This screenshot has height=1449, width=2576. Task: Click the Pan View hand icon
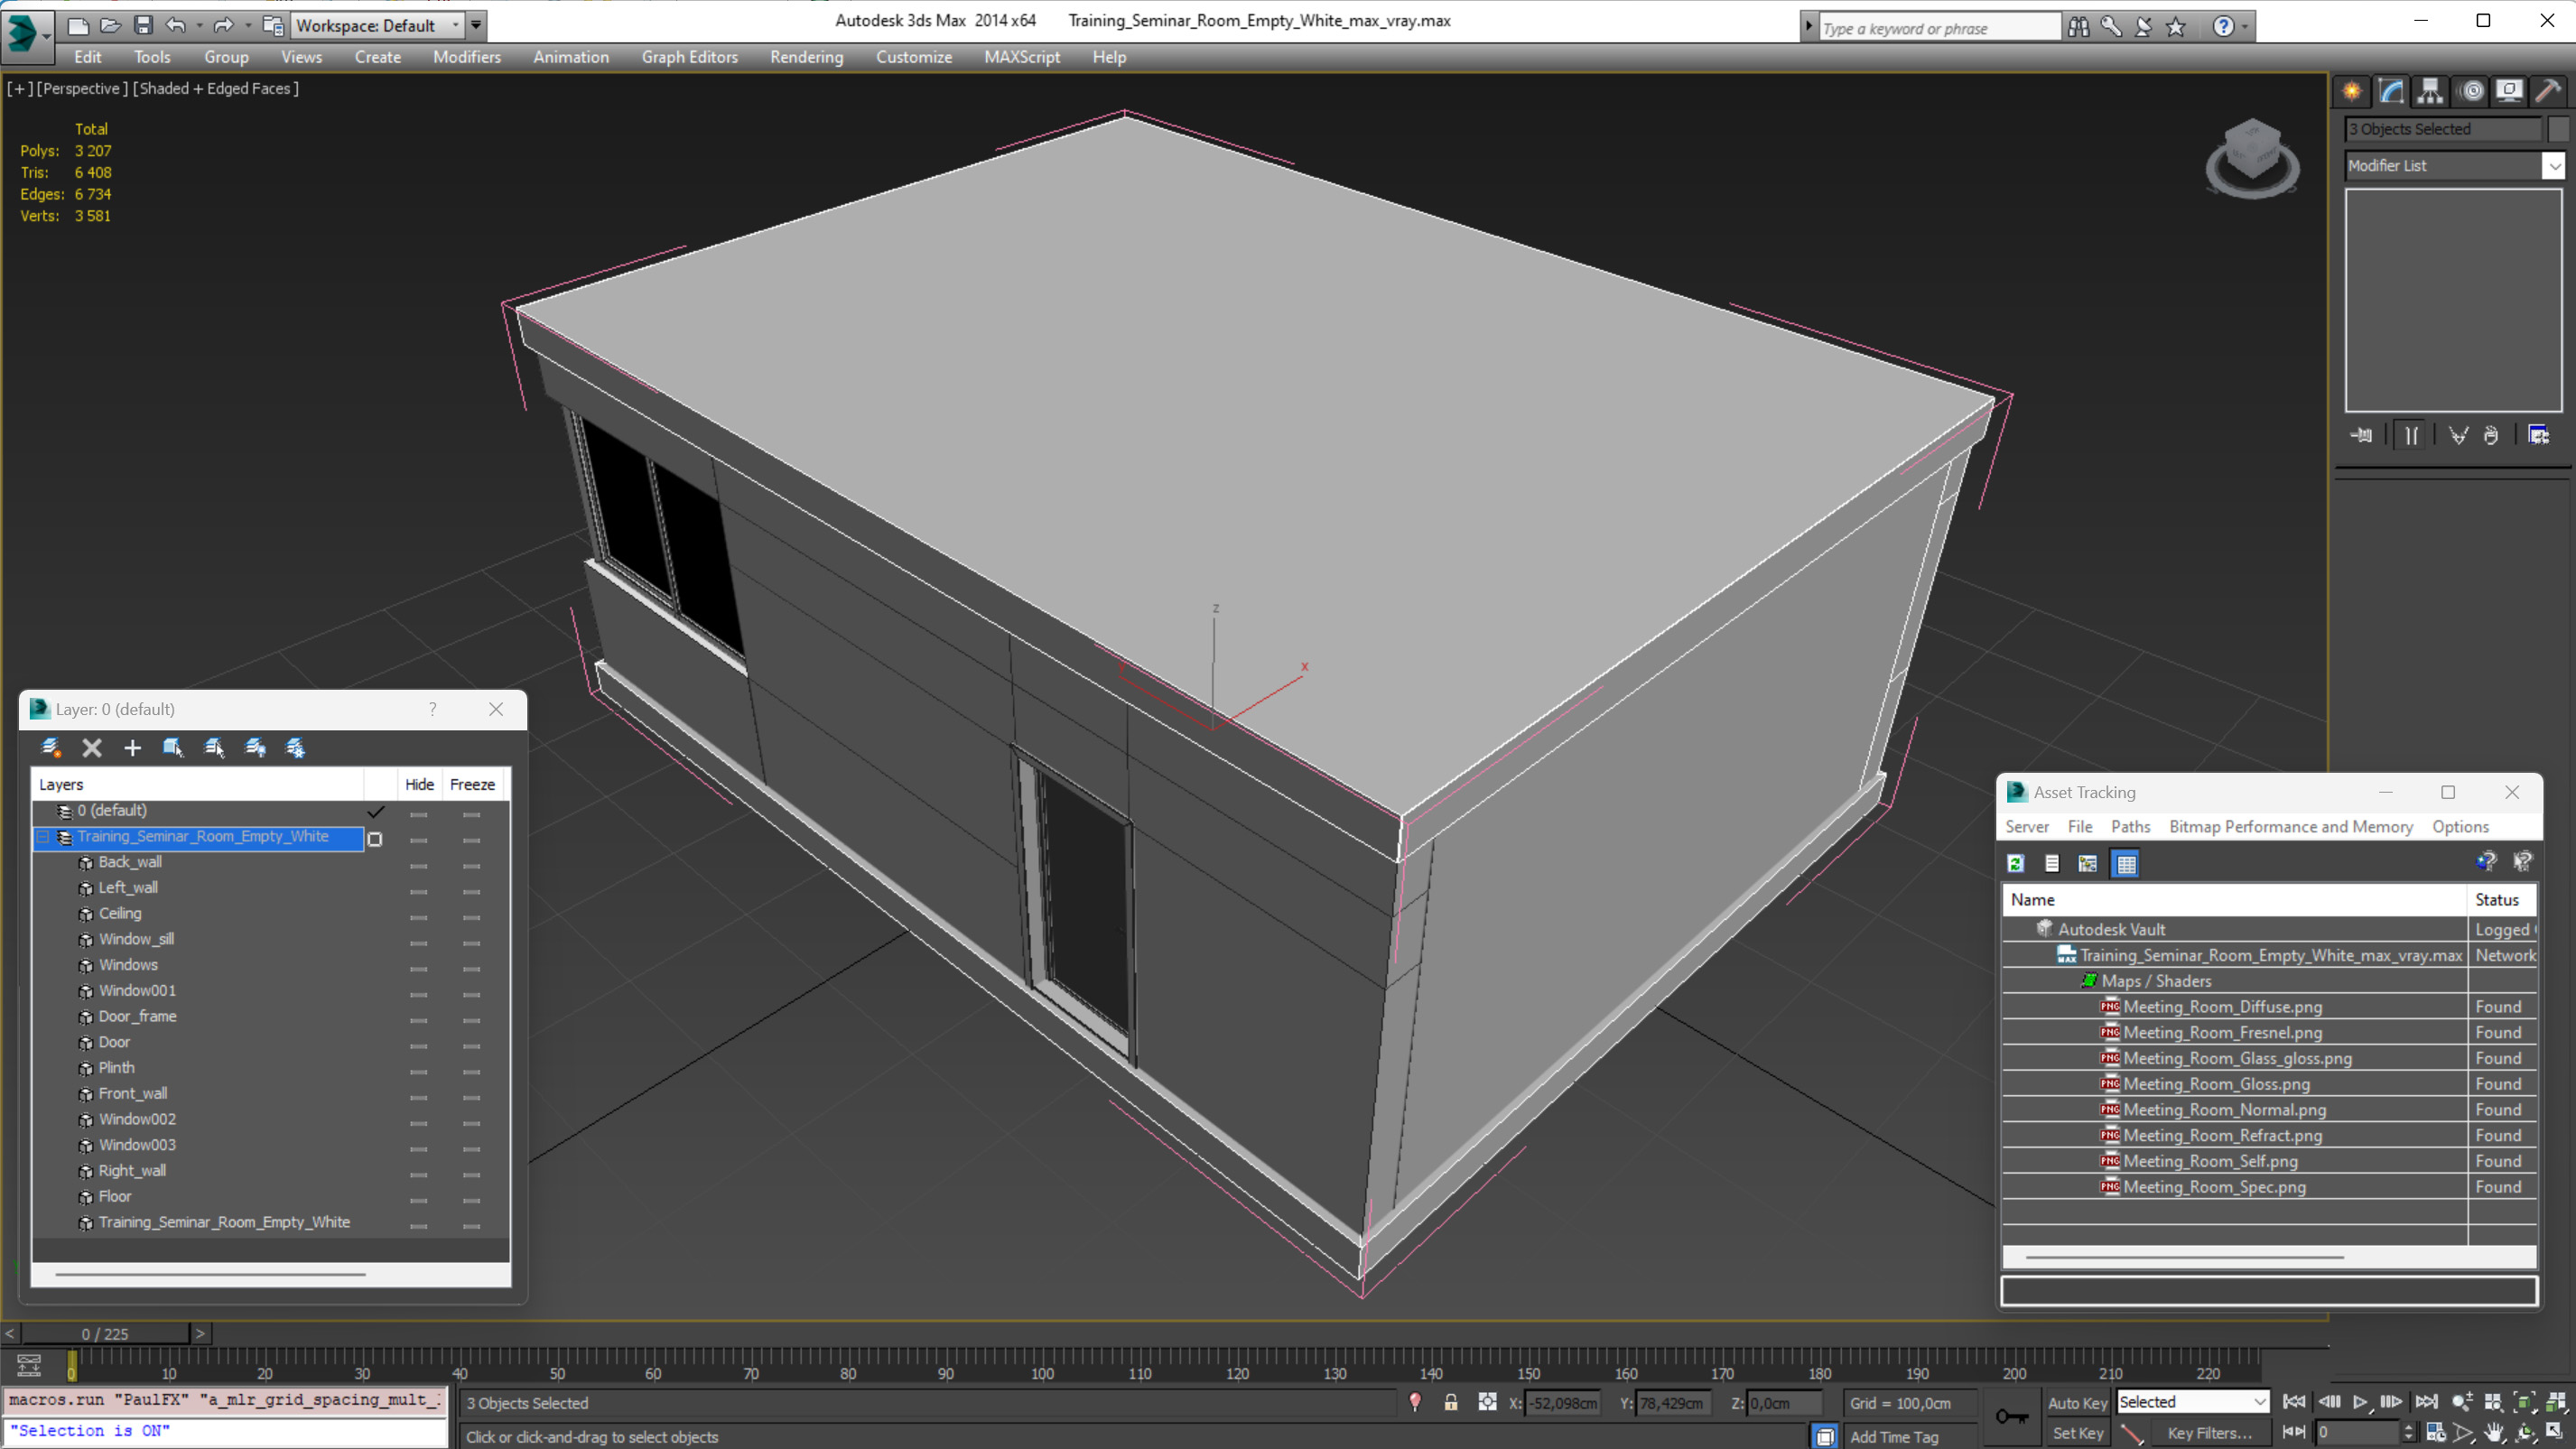click(x=2495, y=1432)
